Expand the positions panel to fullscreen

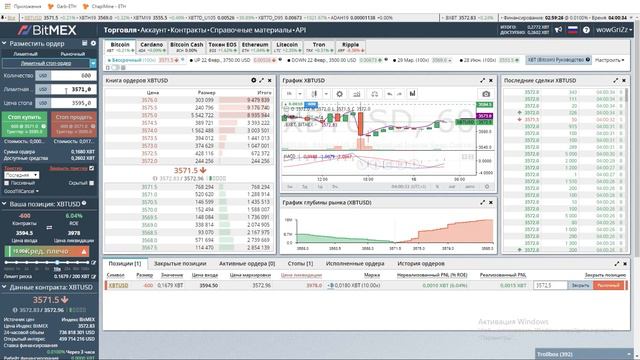tap(617, 264)
